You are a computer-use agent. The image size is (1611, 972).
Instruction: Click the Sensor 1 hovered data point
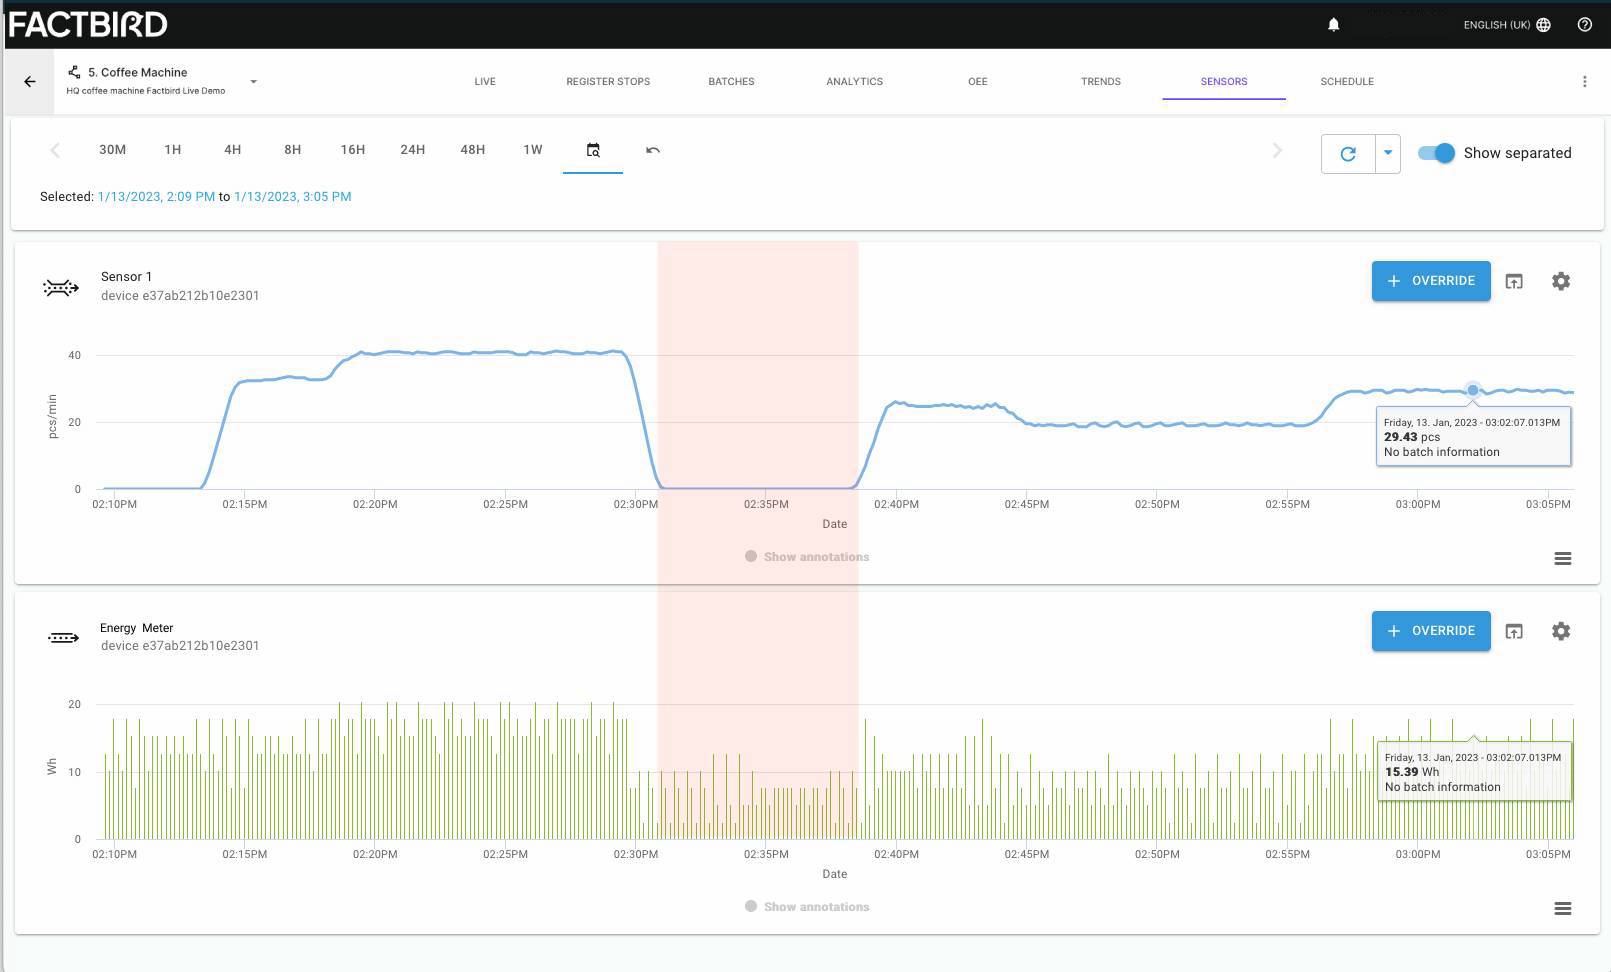[x=1472, y=390]
